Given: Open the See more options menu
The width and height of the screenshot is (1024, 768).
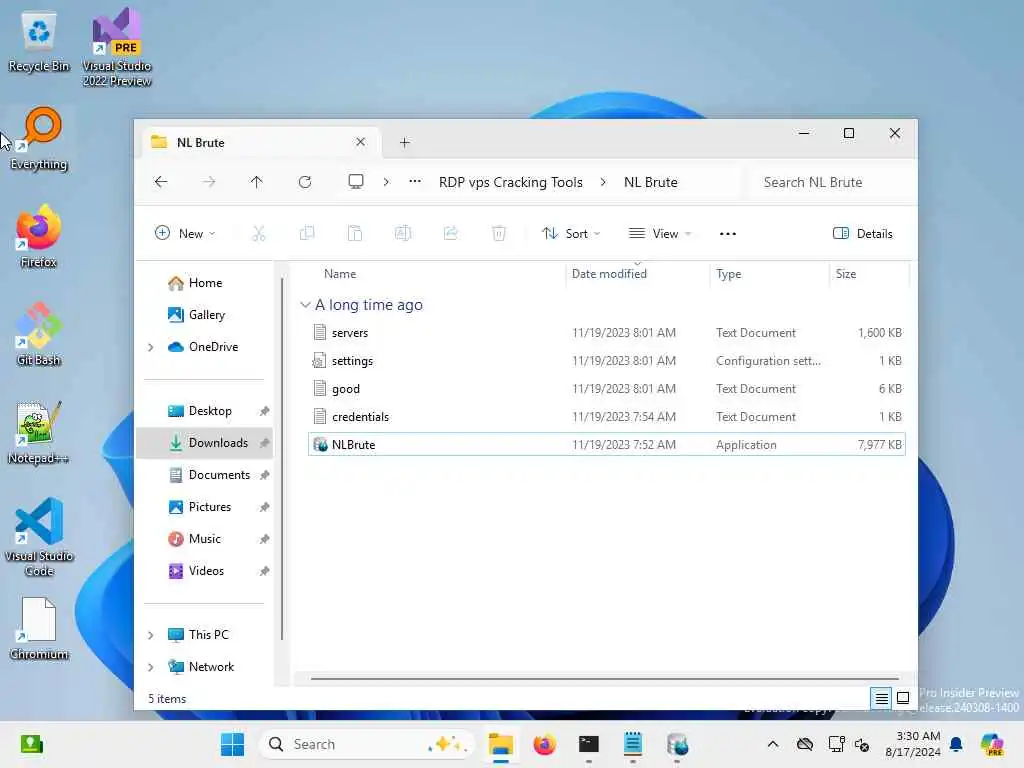Looking at the screenshot, I should 728,234.
